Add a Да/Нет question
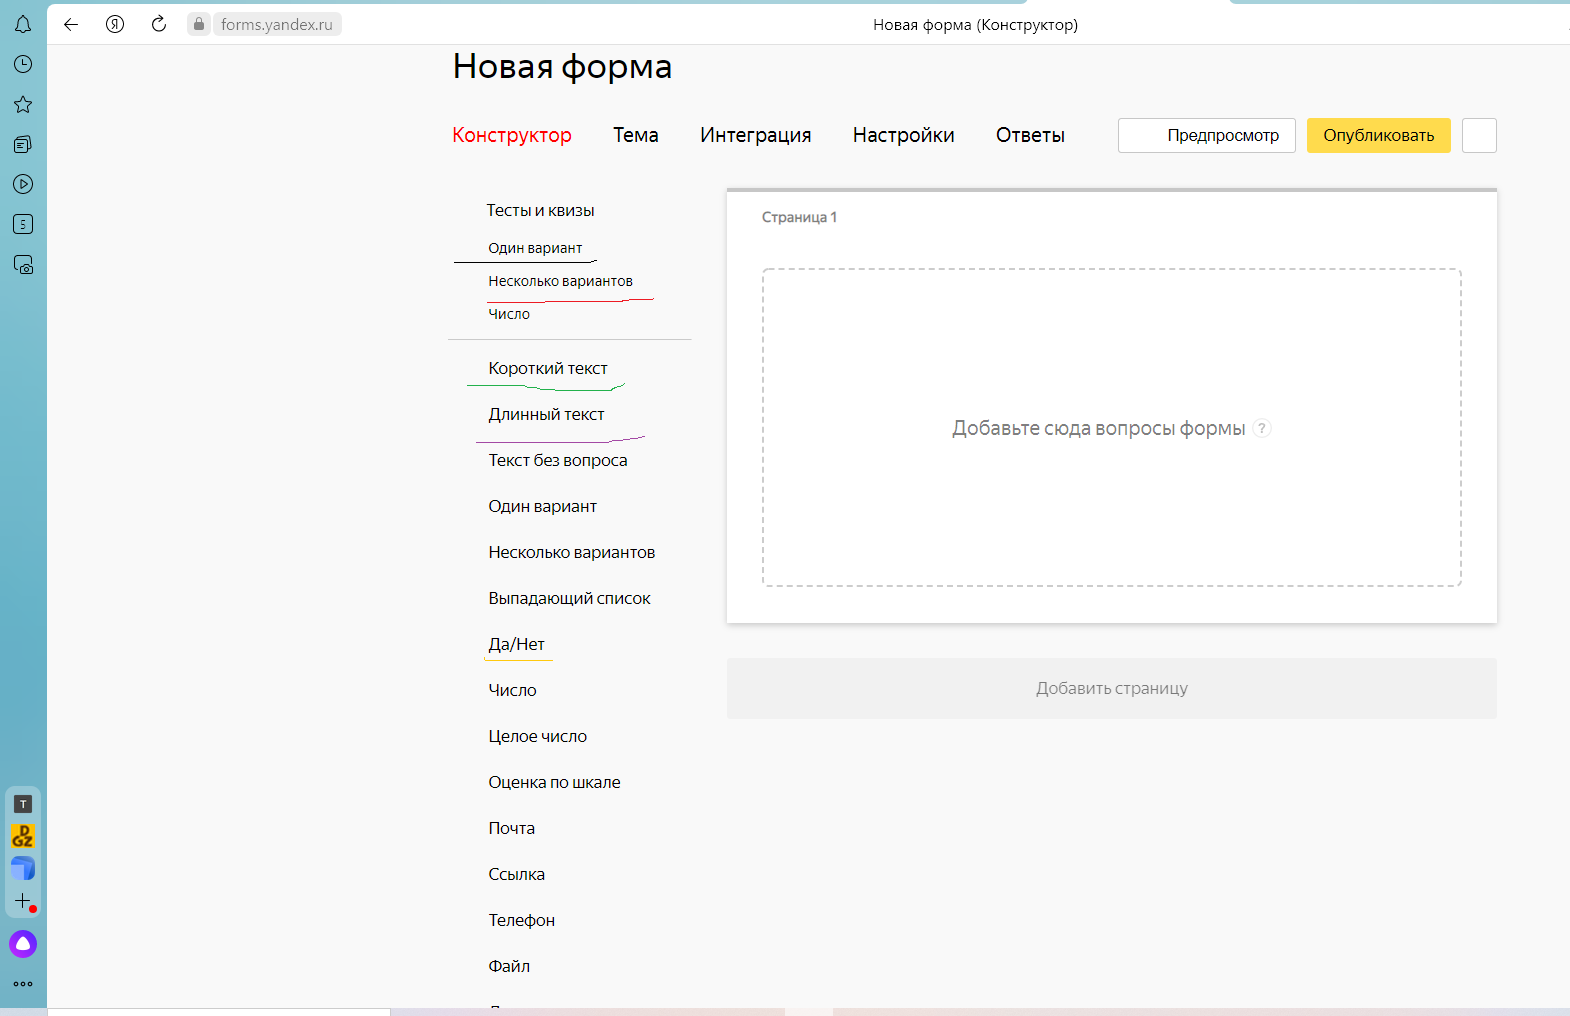This screenshot has height=1016, width=1570. click(517, 644)
